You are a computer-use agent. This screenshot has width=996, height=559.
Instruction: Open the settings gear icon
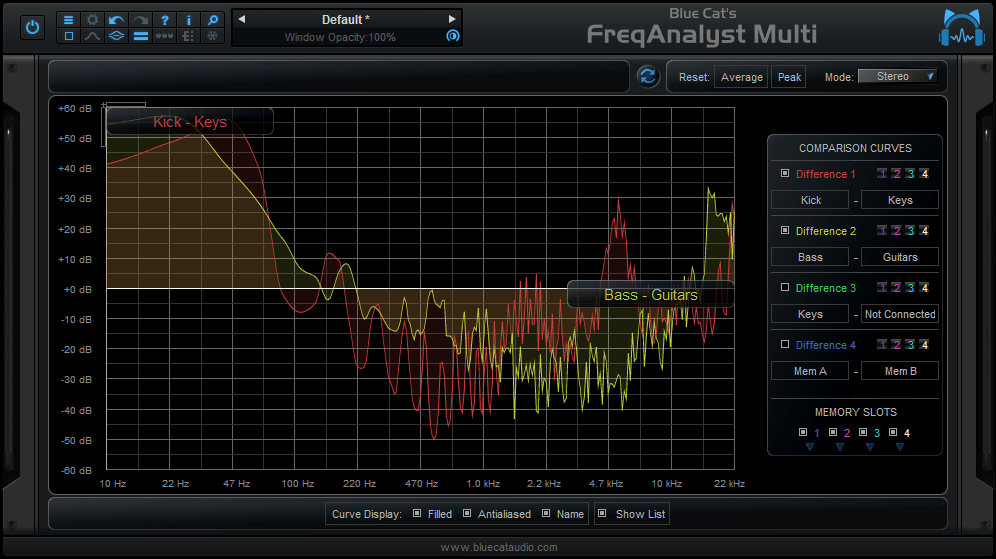click(92, 20)
